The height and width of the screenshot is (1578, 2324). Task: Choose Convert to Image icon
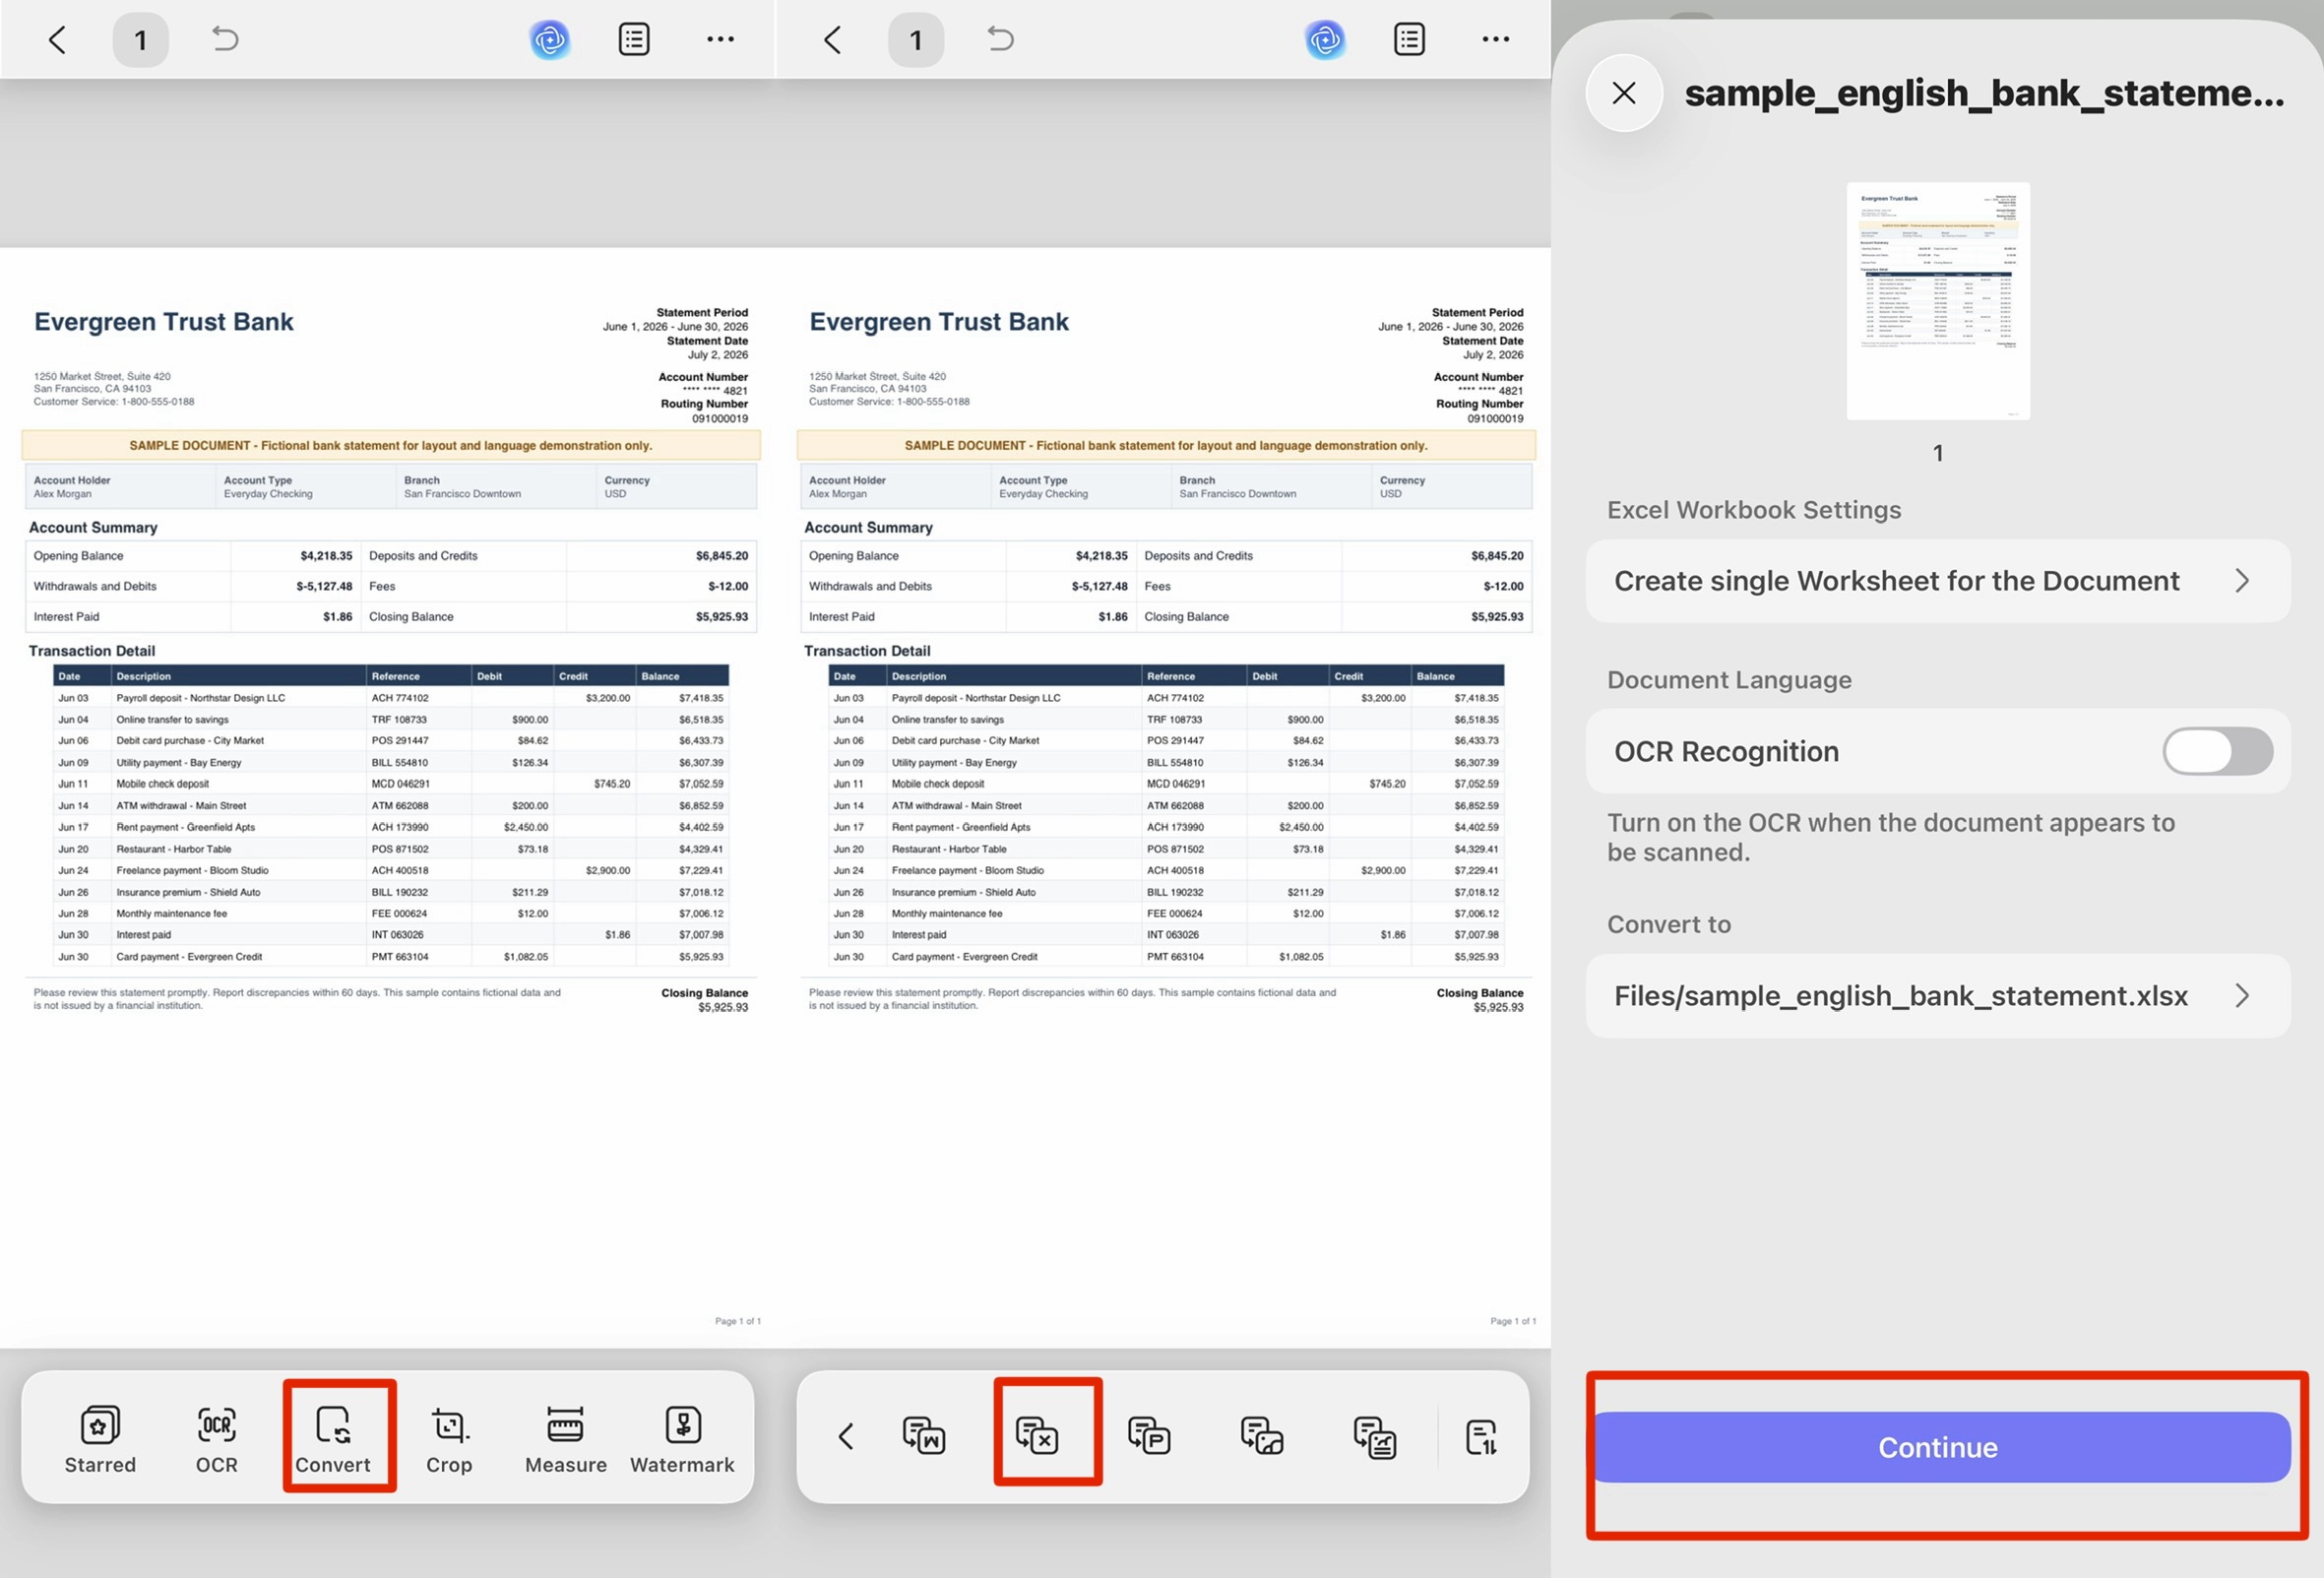pyautogui.click(x=1262, y=1435)
